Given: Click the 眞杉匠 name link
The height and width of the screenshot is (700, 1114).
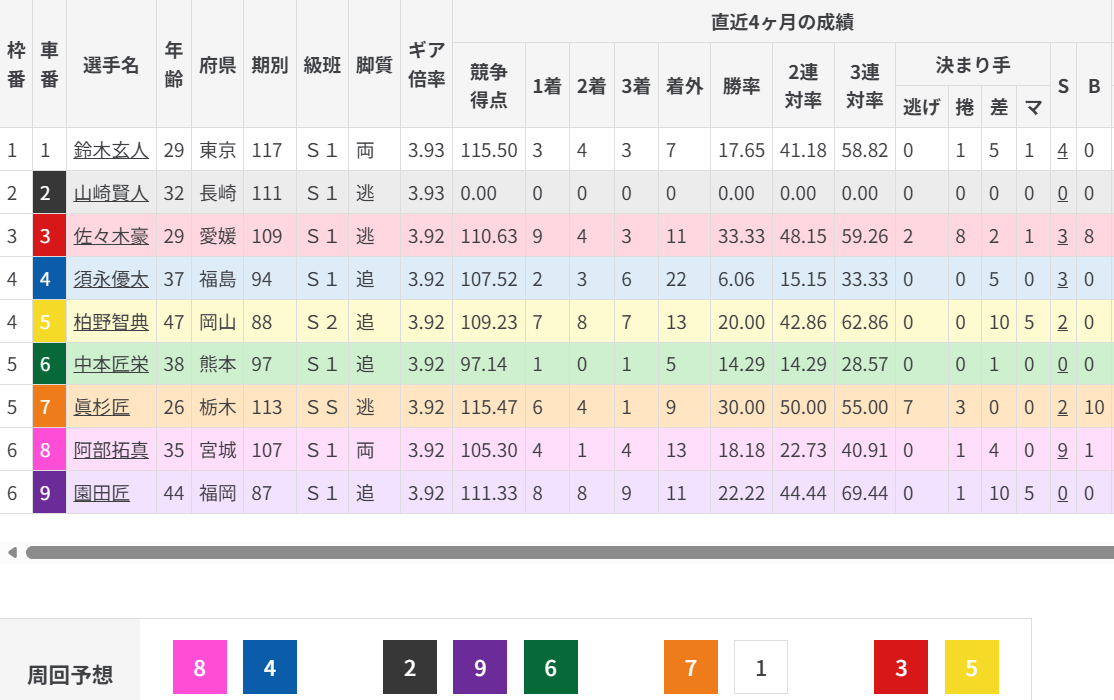Looking at the screenshot, I should (103, 407).
